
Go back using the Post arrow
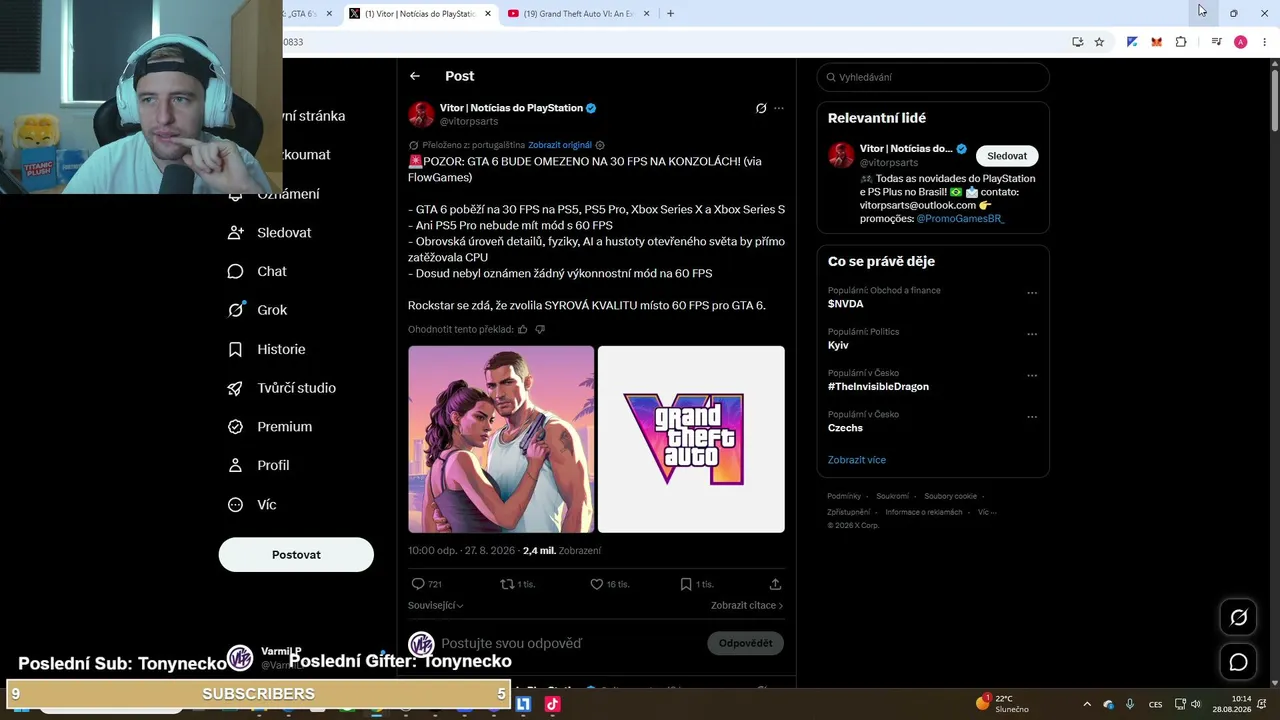(x=415, y=76)
